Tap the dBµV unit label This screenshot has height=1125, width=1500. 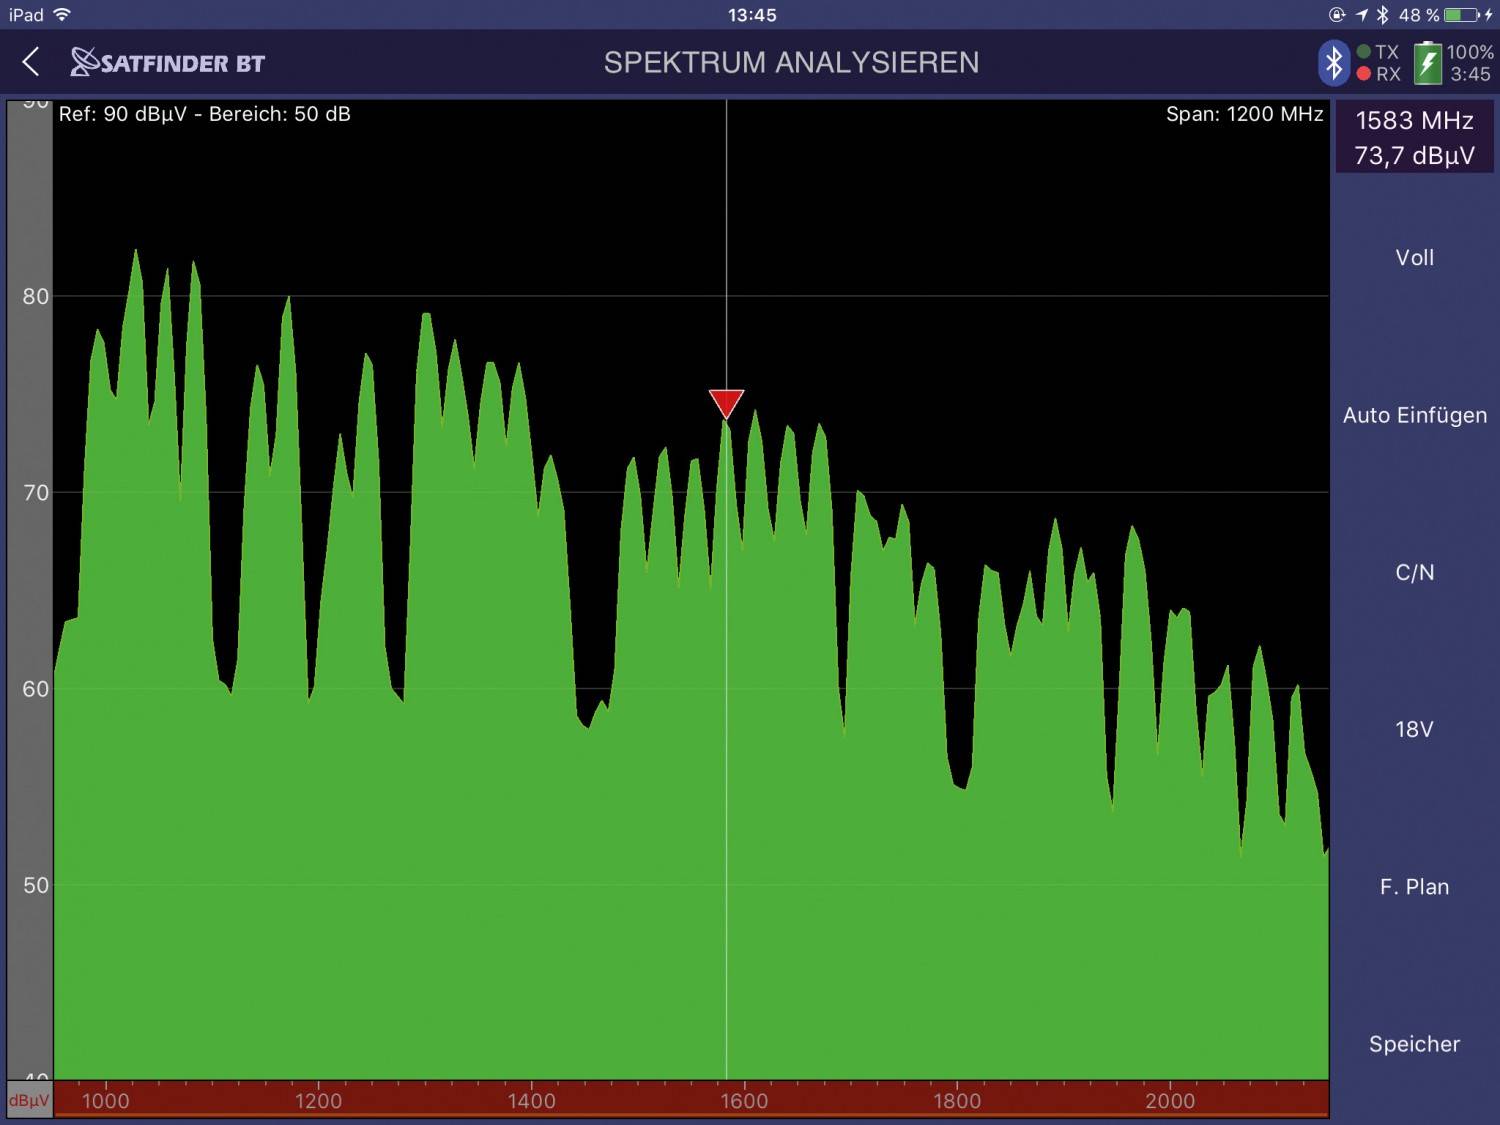point(29,1100)
